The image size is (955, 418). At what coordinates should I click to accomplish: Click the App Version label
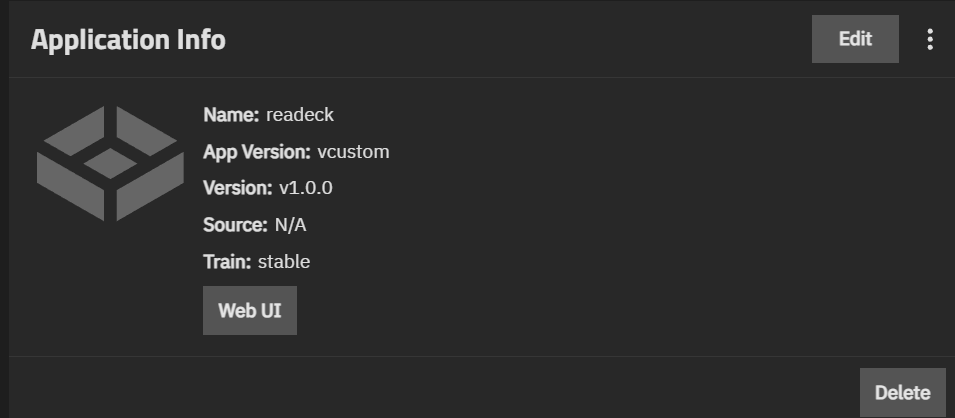tap(257, 152)
